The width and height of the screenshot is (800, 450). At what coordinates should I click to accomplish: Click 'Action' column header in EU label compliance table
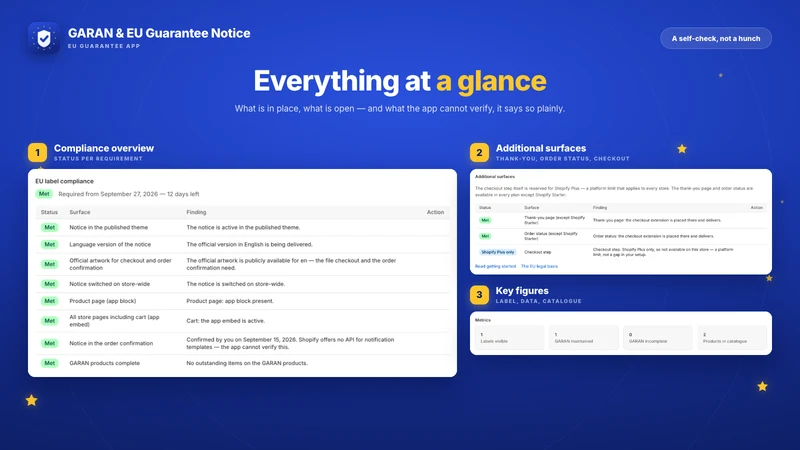(x=435, y=212)
